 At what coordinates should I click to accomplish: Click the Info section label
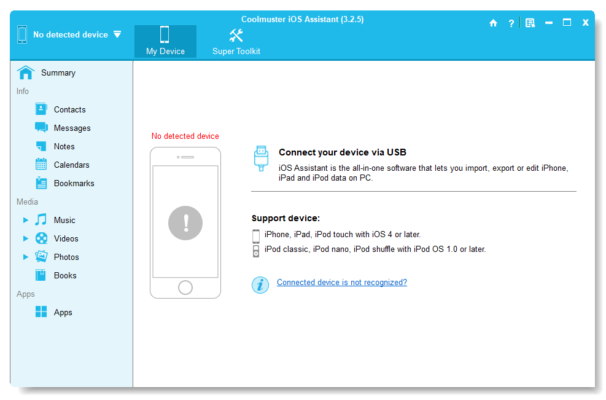(22, 91)
